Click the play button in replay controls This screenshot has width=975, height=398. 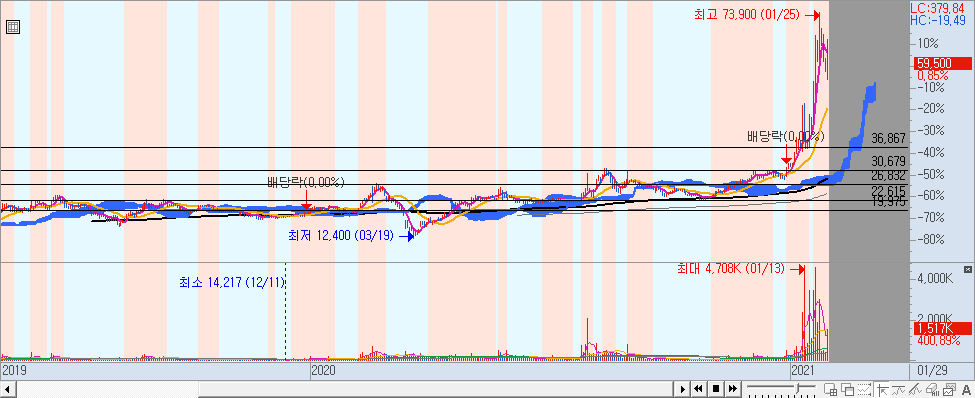(683, 389)
